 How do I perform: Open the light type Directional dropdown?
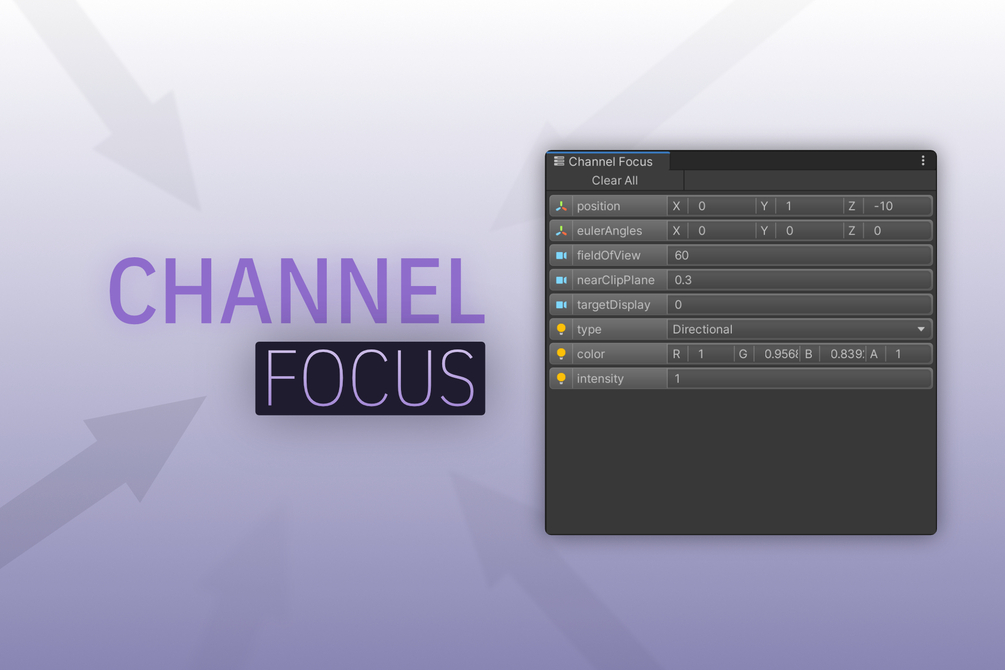799,330
